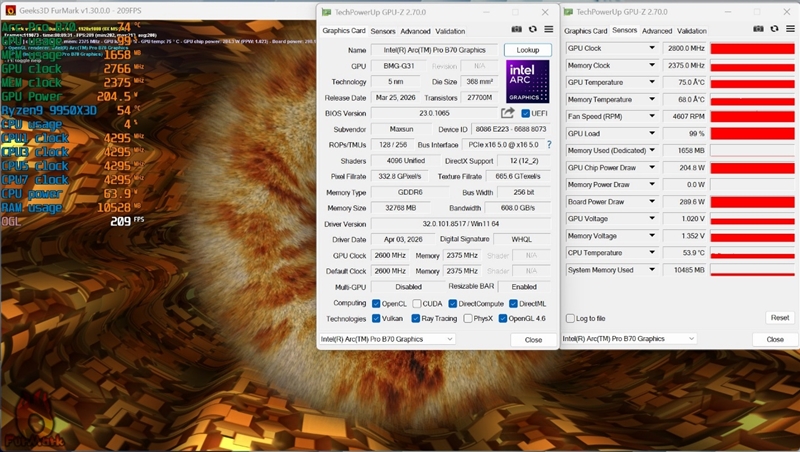Toggle the CUDA checkbox
The width and height of the screenshot is (800, 452).
coord(416,304)
